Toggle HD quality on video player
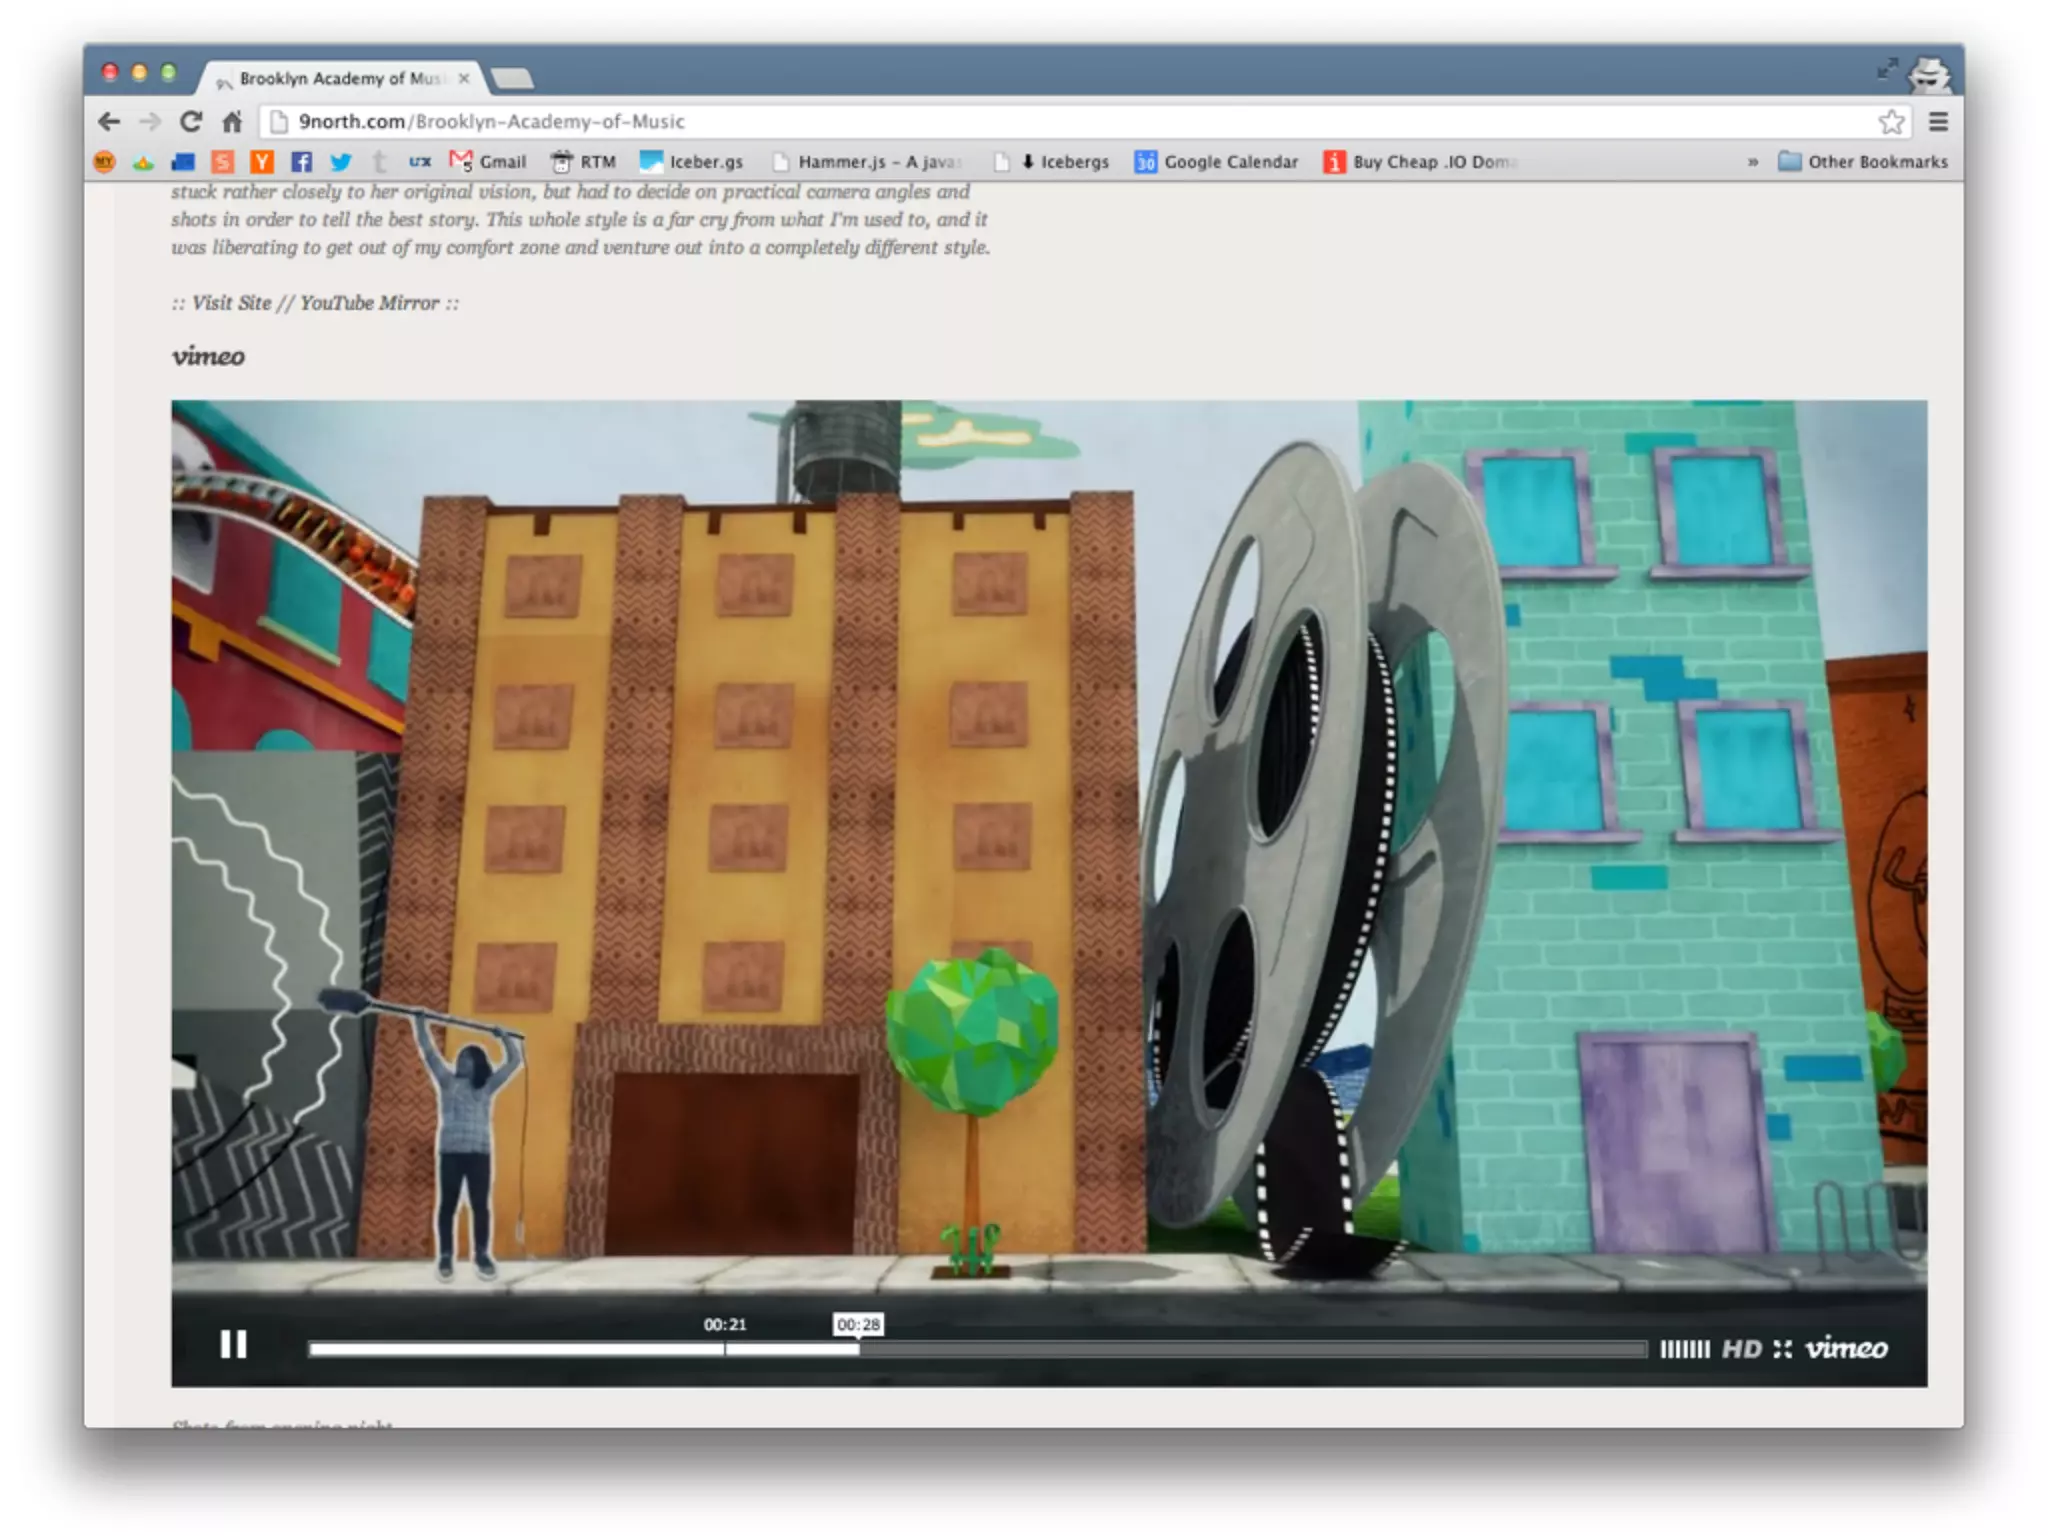Image resolution: width=2048 pixels, height=1536 pixels. pos(1741,1349)
